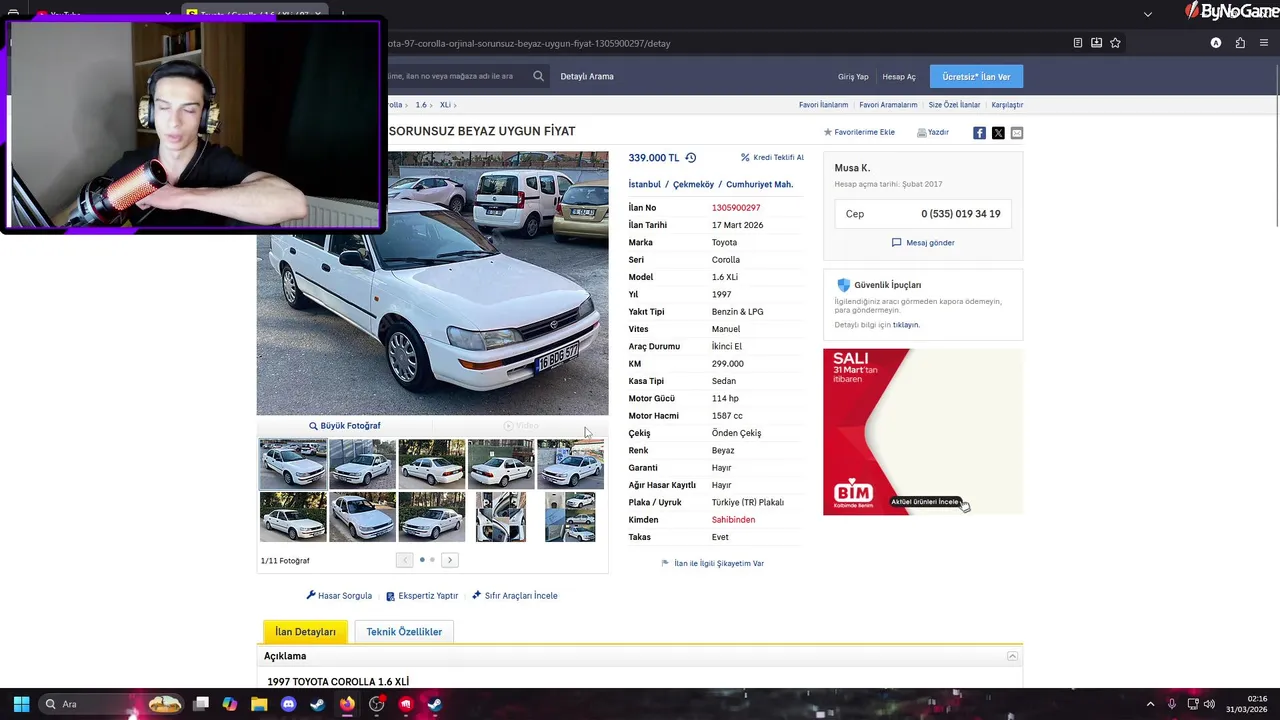
Task: Click the İlan No value 1305900297
Action: coord(736,208)
